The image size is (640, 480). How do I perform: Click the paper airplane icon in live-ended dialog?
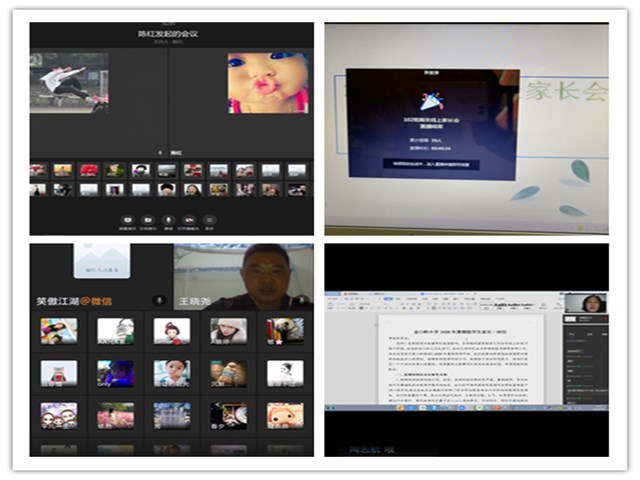(x=431, y=101)
